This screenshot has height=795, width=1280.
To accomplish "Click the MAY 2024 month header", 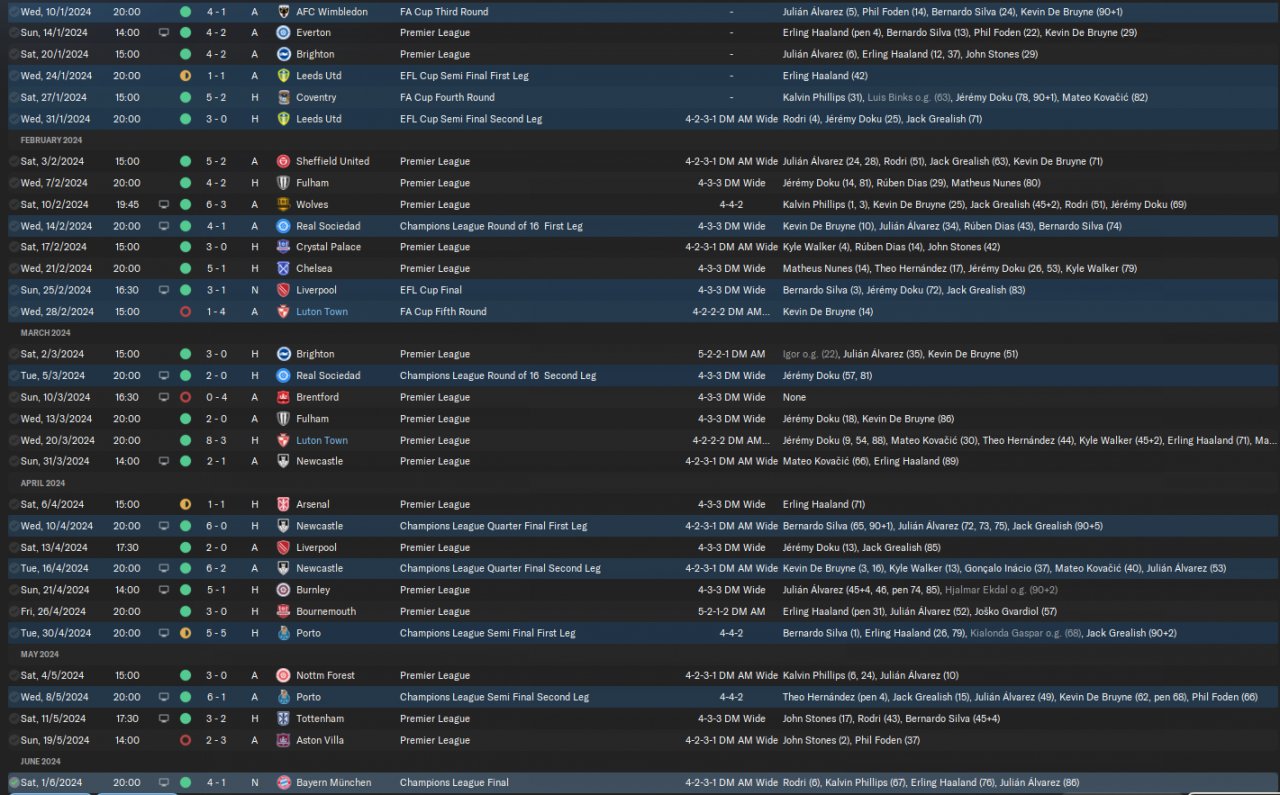I will 40,655.
